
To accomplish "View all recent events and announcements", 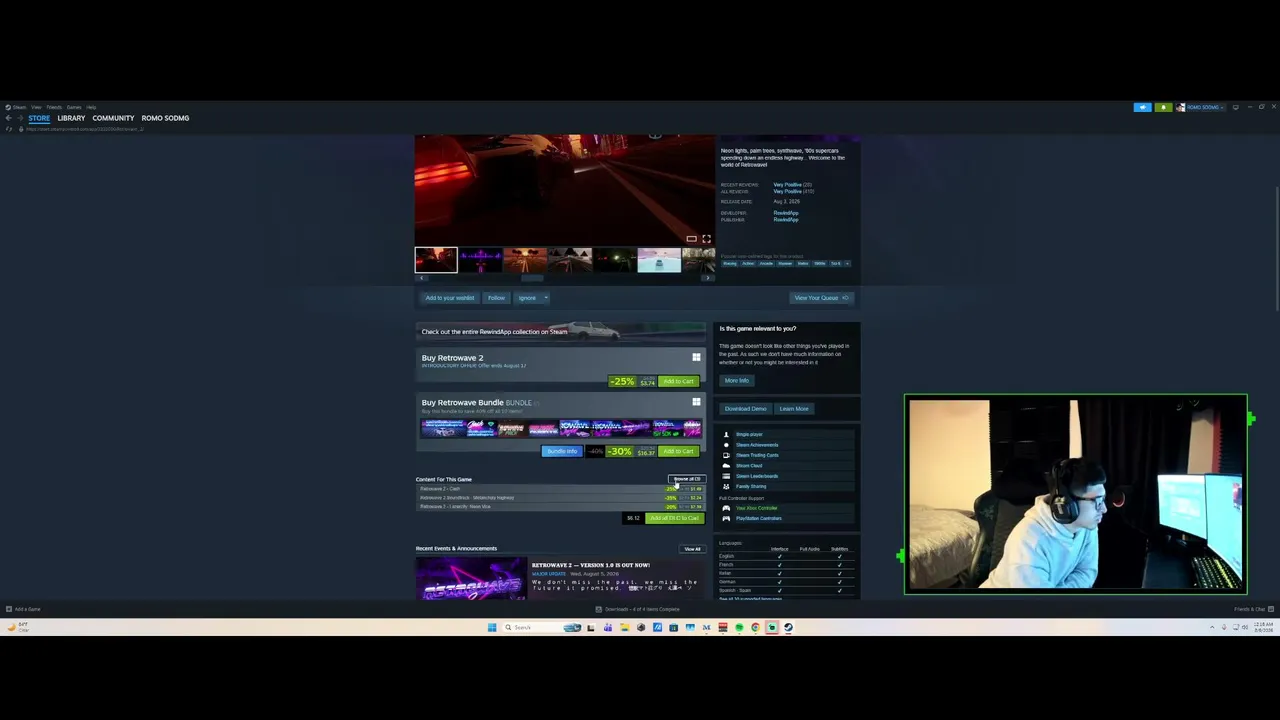I will click(x=692, y=549).
